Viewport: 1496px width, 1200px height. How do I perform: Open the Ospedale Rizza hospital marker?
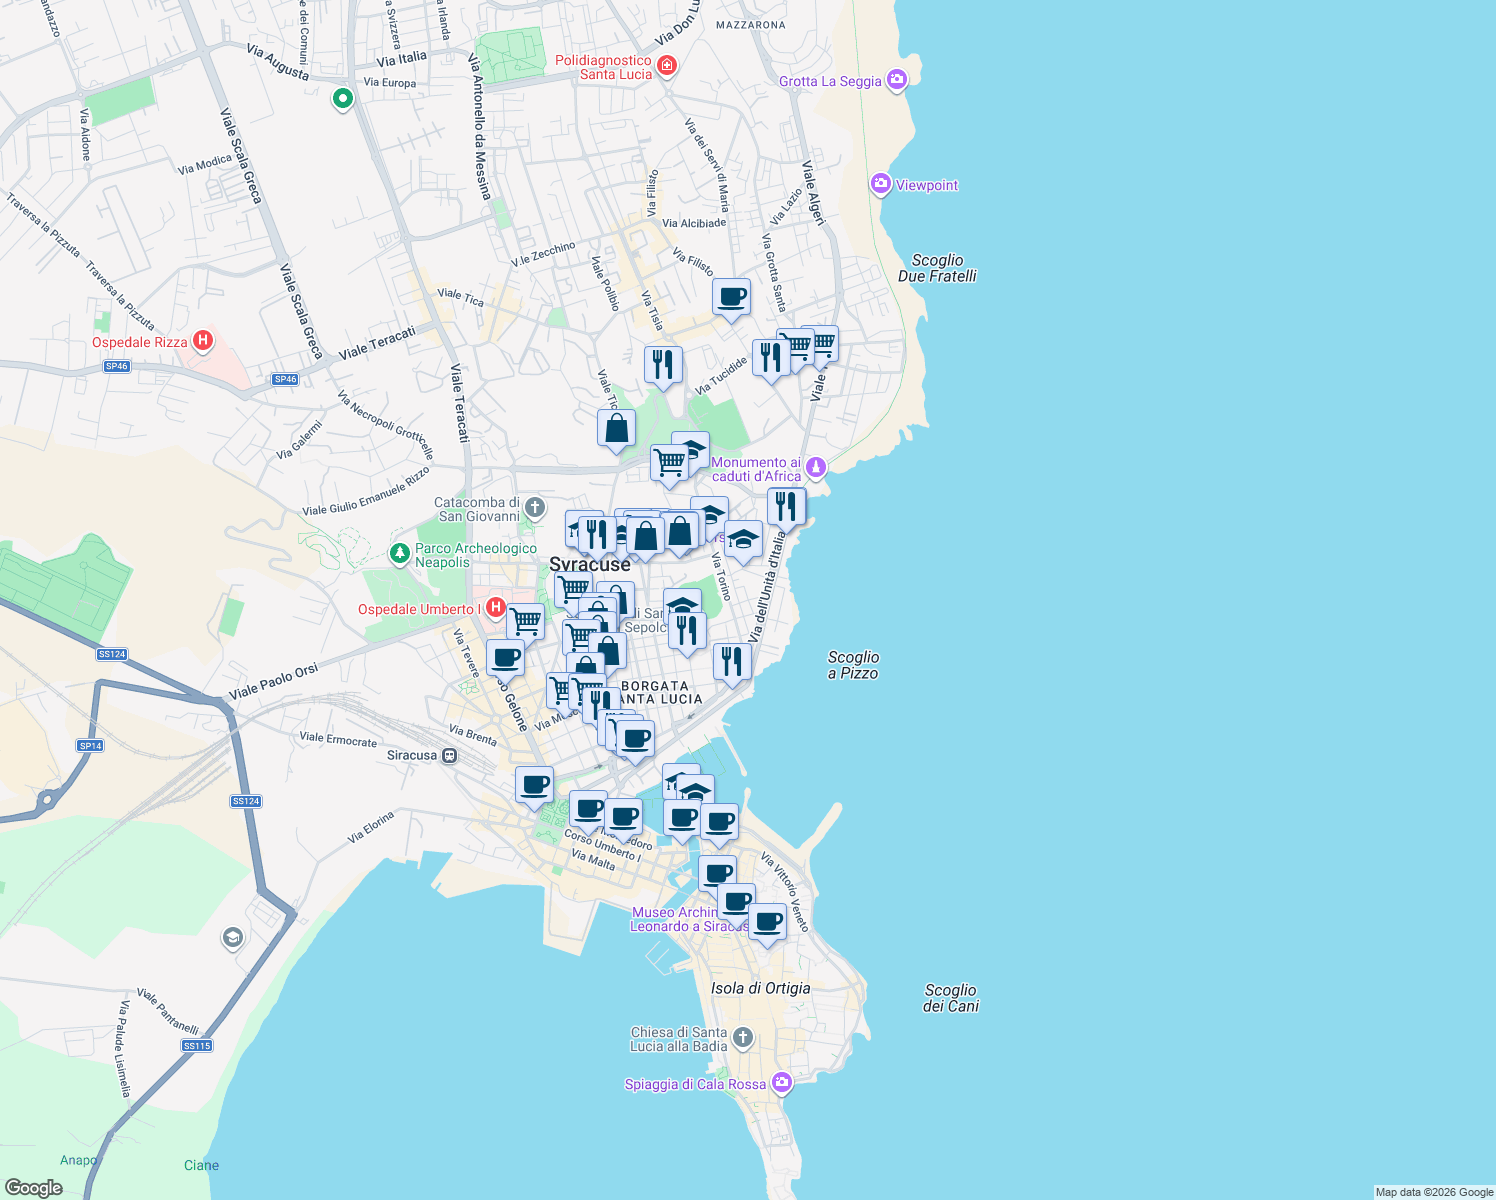(202, 342)
